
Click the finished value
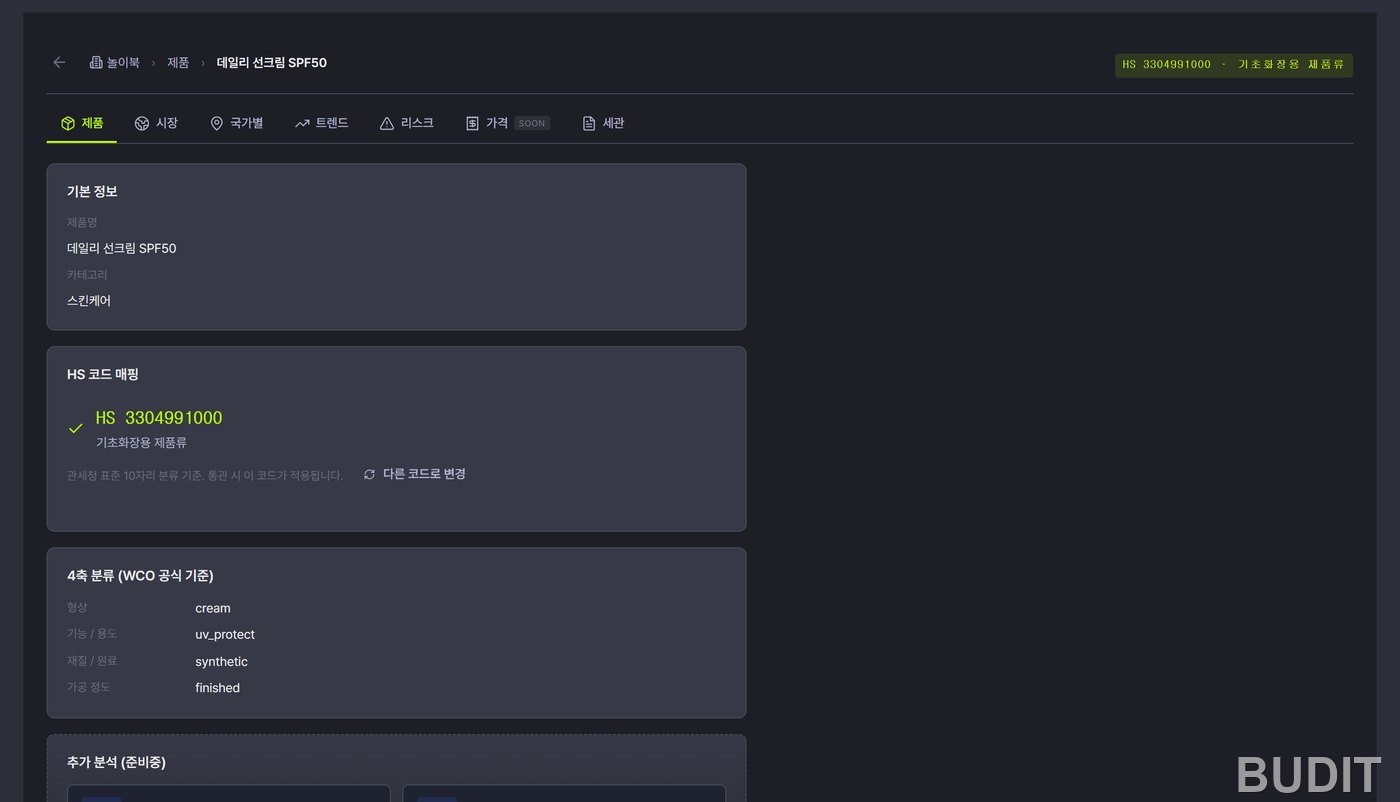click(x=217, y=687)
